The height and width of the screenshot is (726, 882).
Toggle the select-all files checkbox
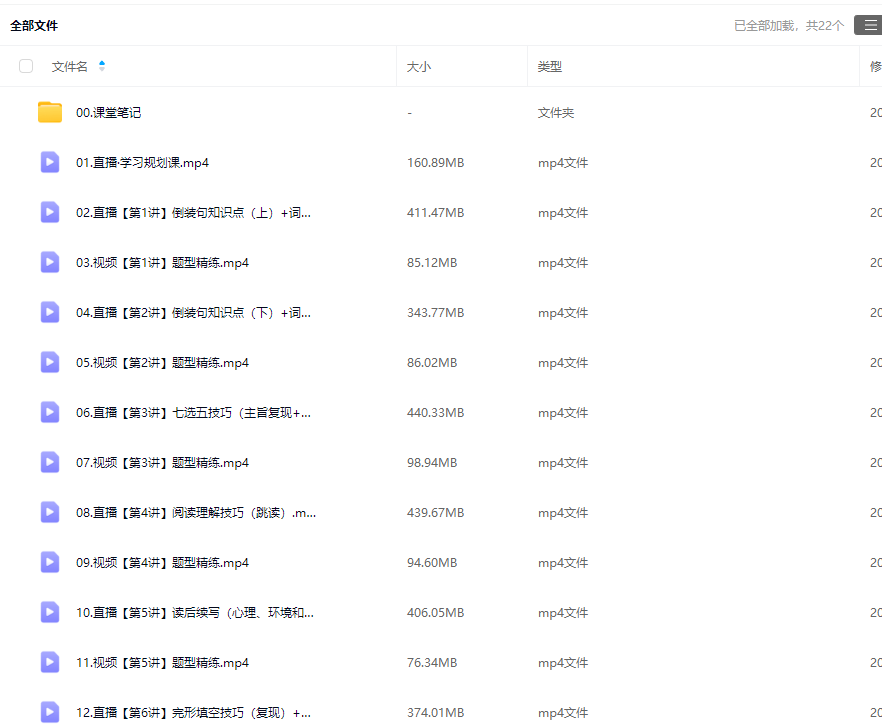coord(26,66)
